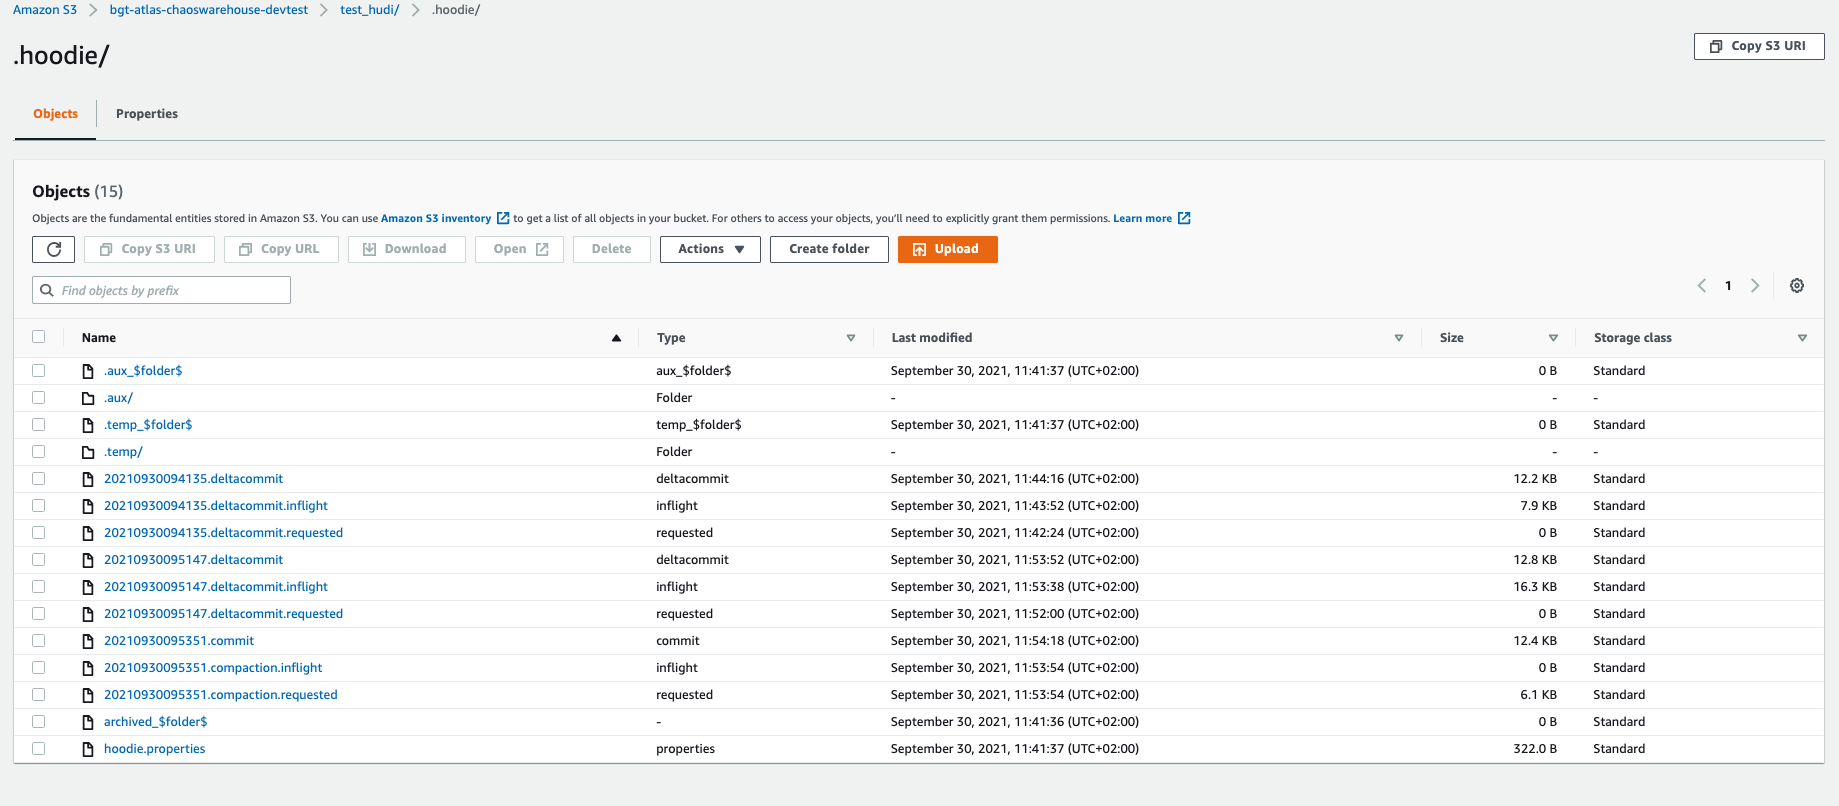Click the search magnifier icon in prefix field

pyautogui.click(x=47, y=290)
